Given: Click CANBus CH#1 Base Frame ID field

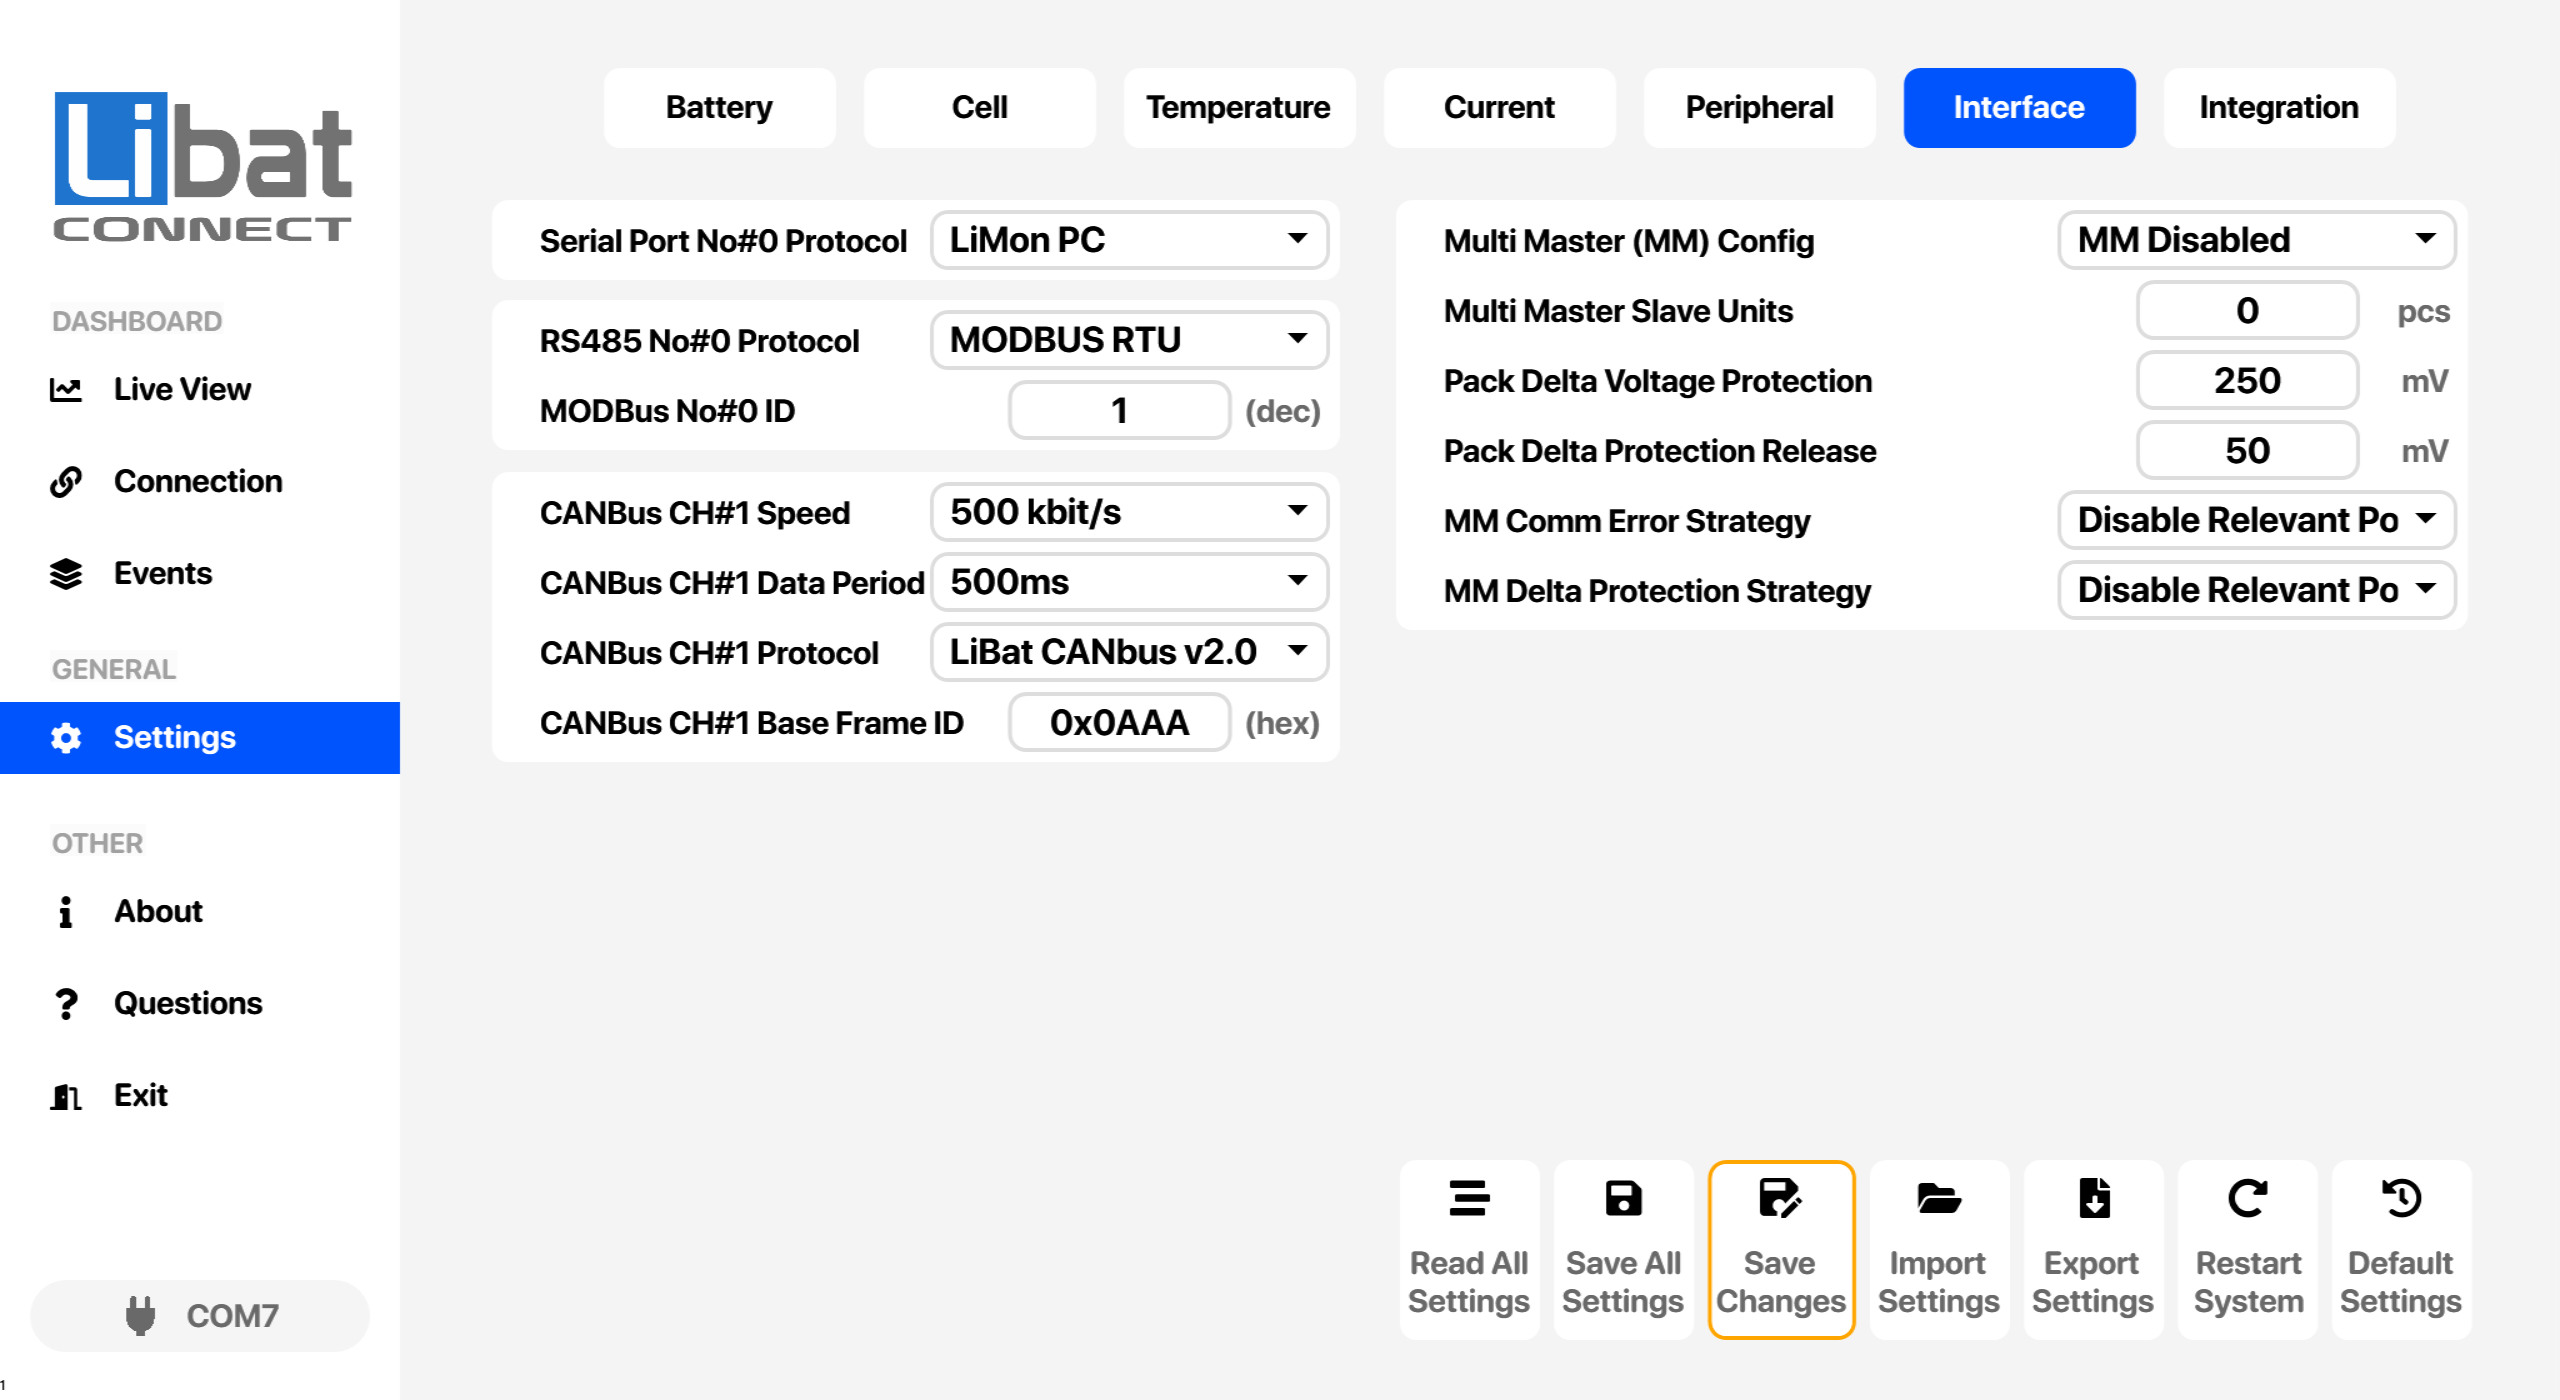Looking at the screenshot, I should click(1119, 722).
